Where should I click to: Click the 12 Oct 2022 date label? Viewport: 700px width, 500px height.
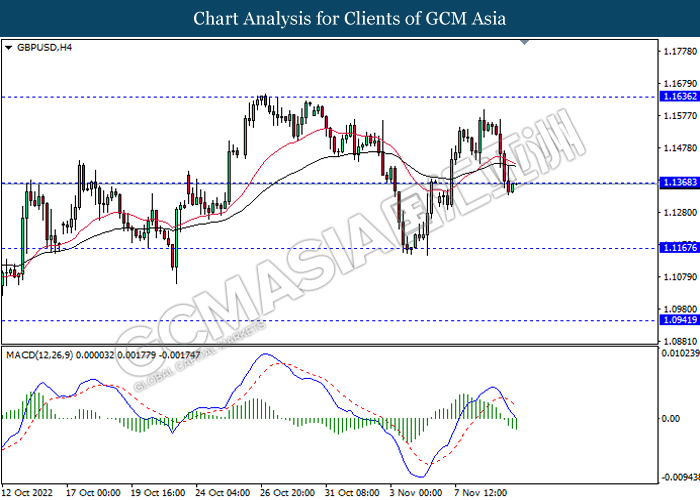click(x=27, y=493)
